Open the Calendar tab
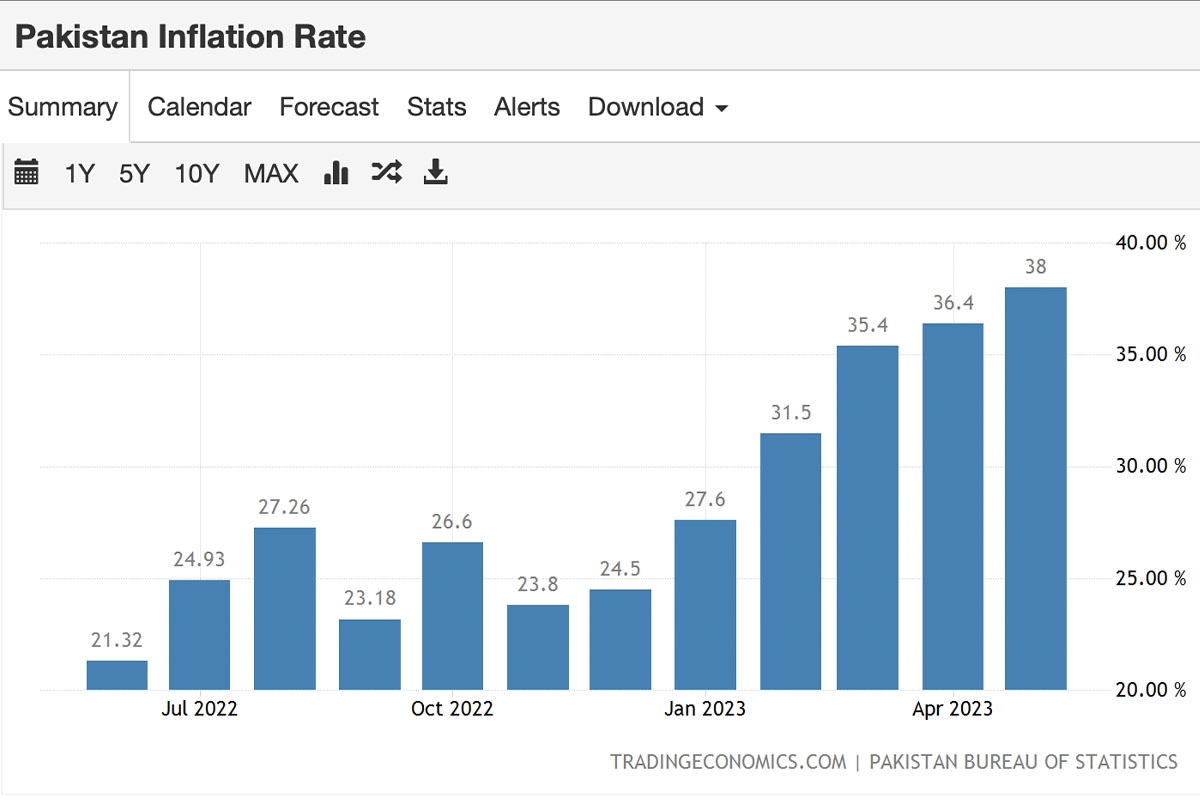 199,107
